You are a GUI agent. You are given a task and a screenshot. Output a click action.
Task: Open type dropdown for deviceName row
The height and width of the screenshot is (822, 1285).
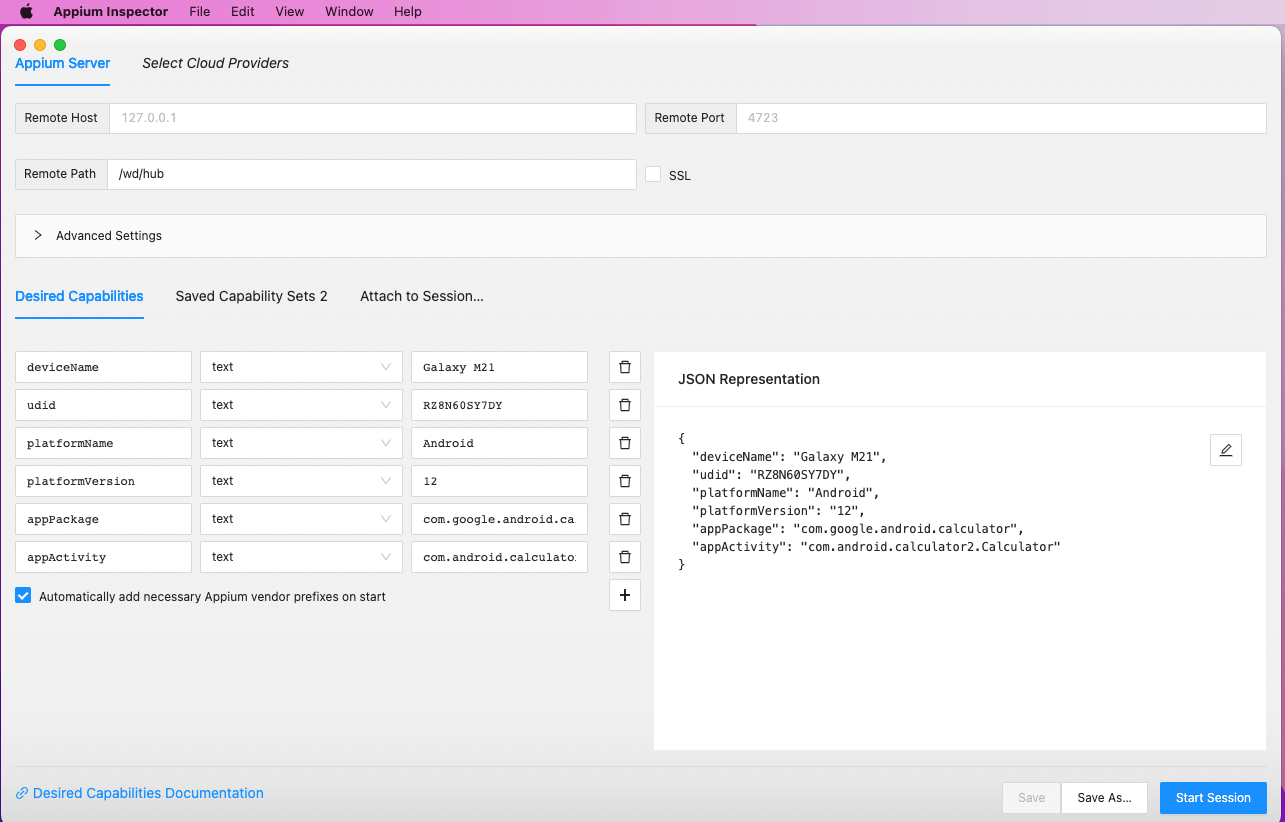[x=301, y=367]
